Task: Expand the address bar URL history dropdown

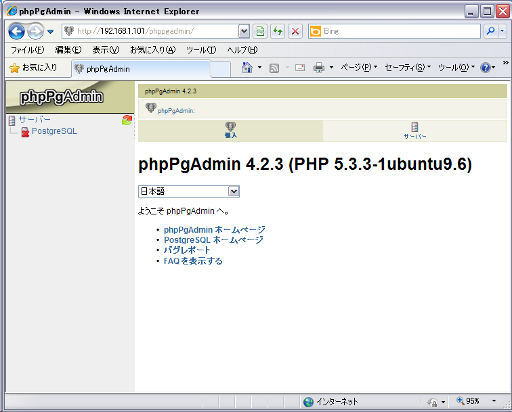Action: [x=244, y=31]
